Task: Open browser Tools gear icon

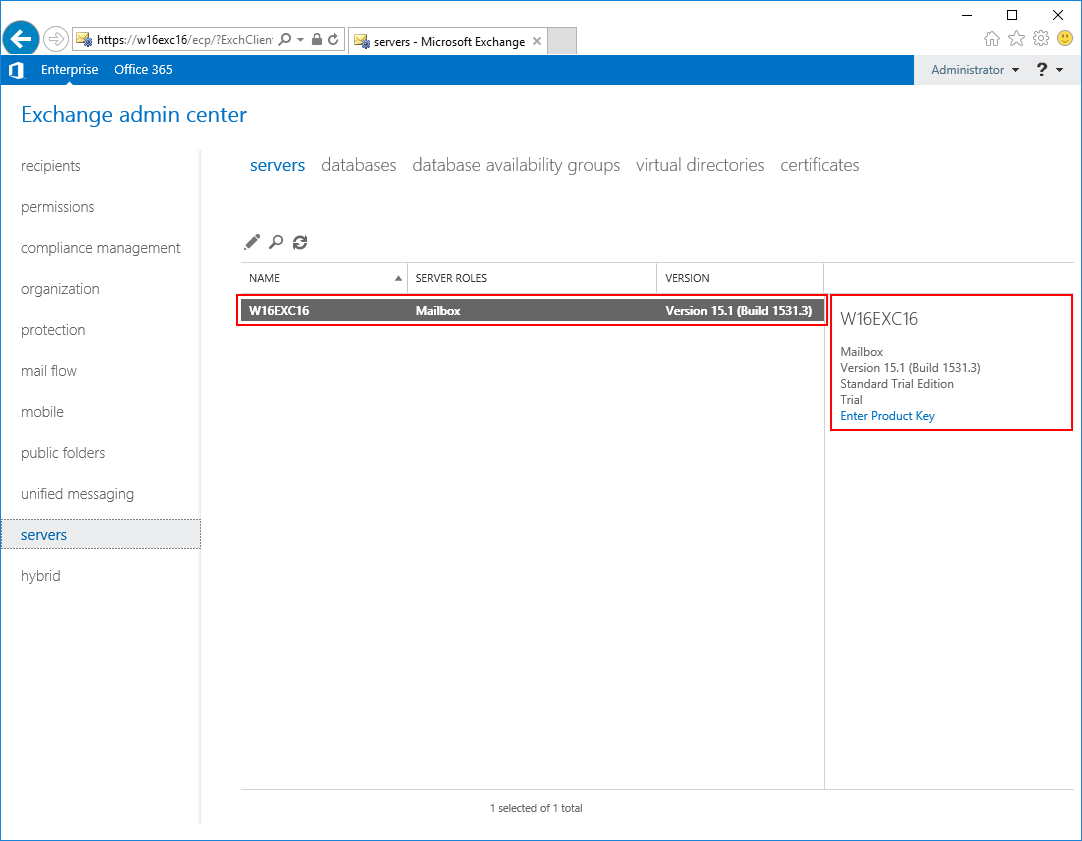Action: coord(1041,39)
